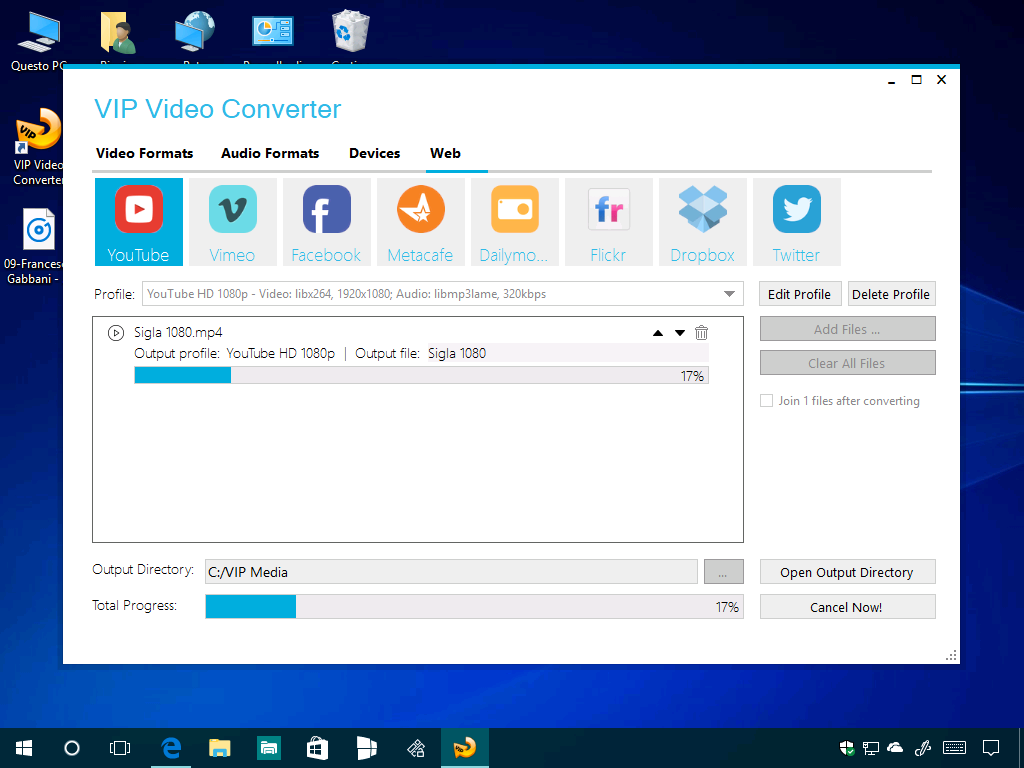This screenshot has height=768, width=1024.
Task: Select the Metacafe tile
Action: [421, 222]
